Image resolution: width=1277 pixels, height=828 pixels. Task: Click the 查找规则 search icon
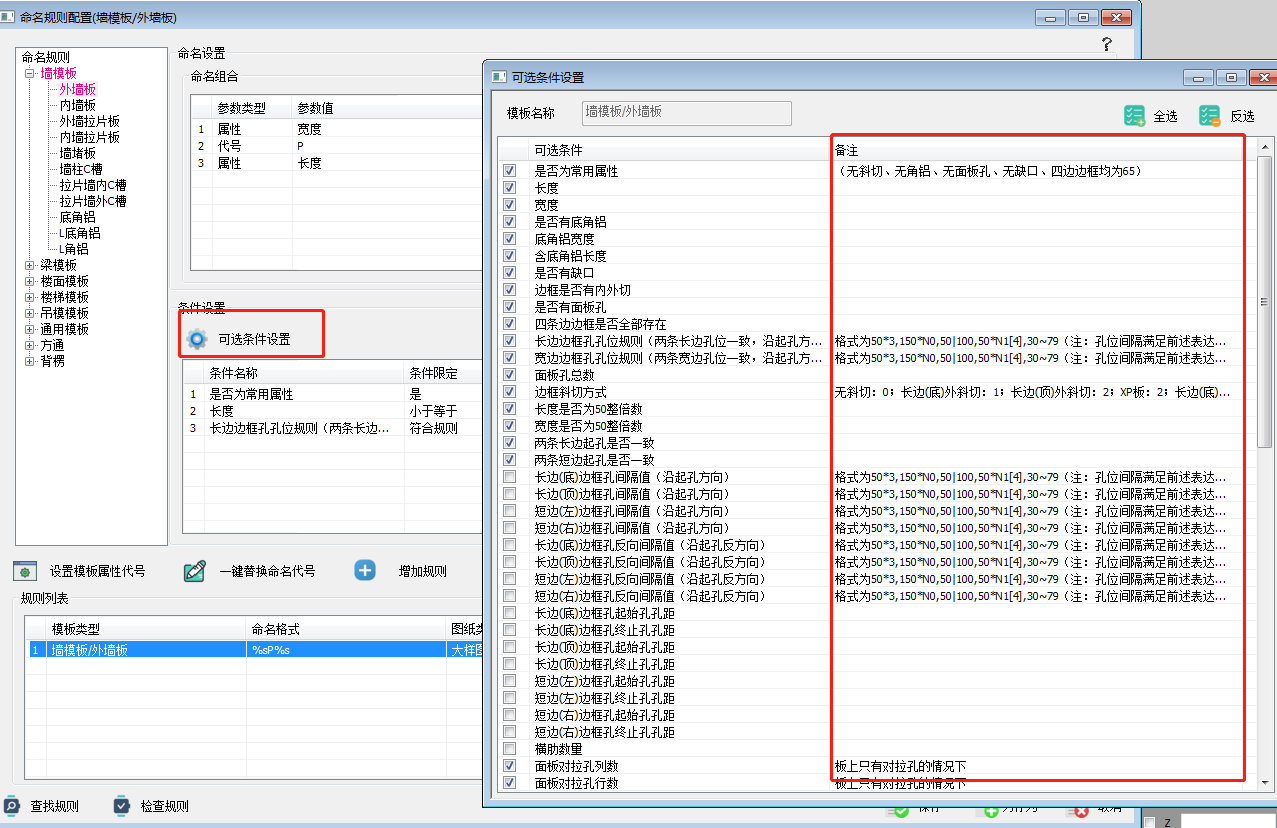click(12, 806)
